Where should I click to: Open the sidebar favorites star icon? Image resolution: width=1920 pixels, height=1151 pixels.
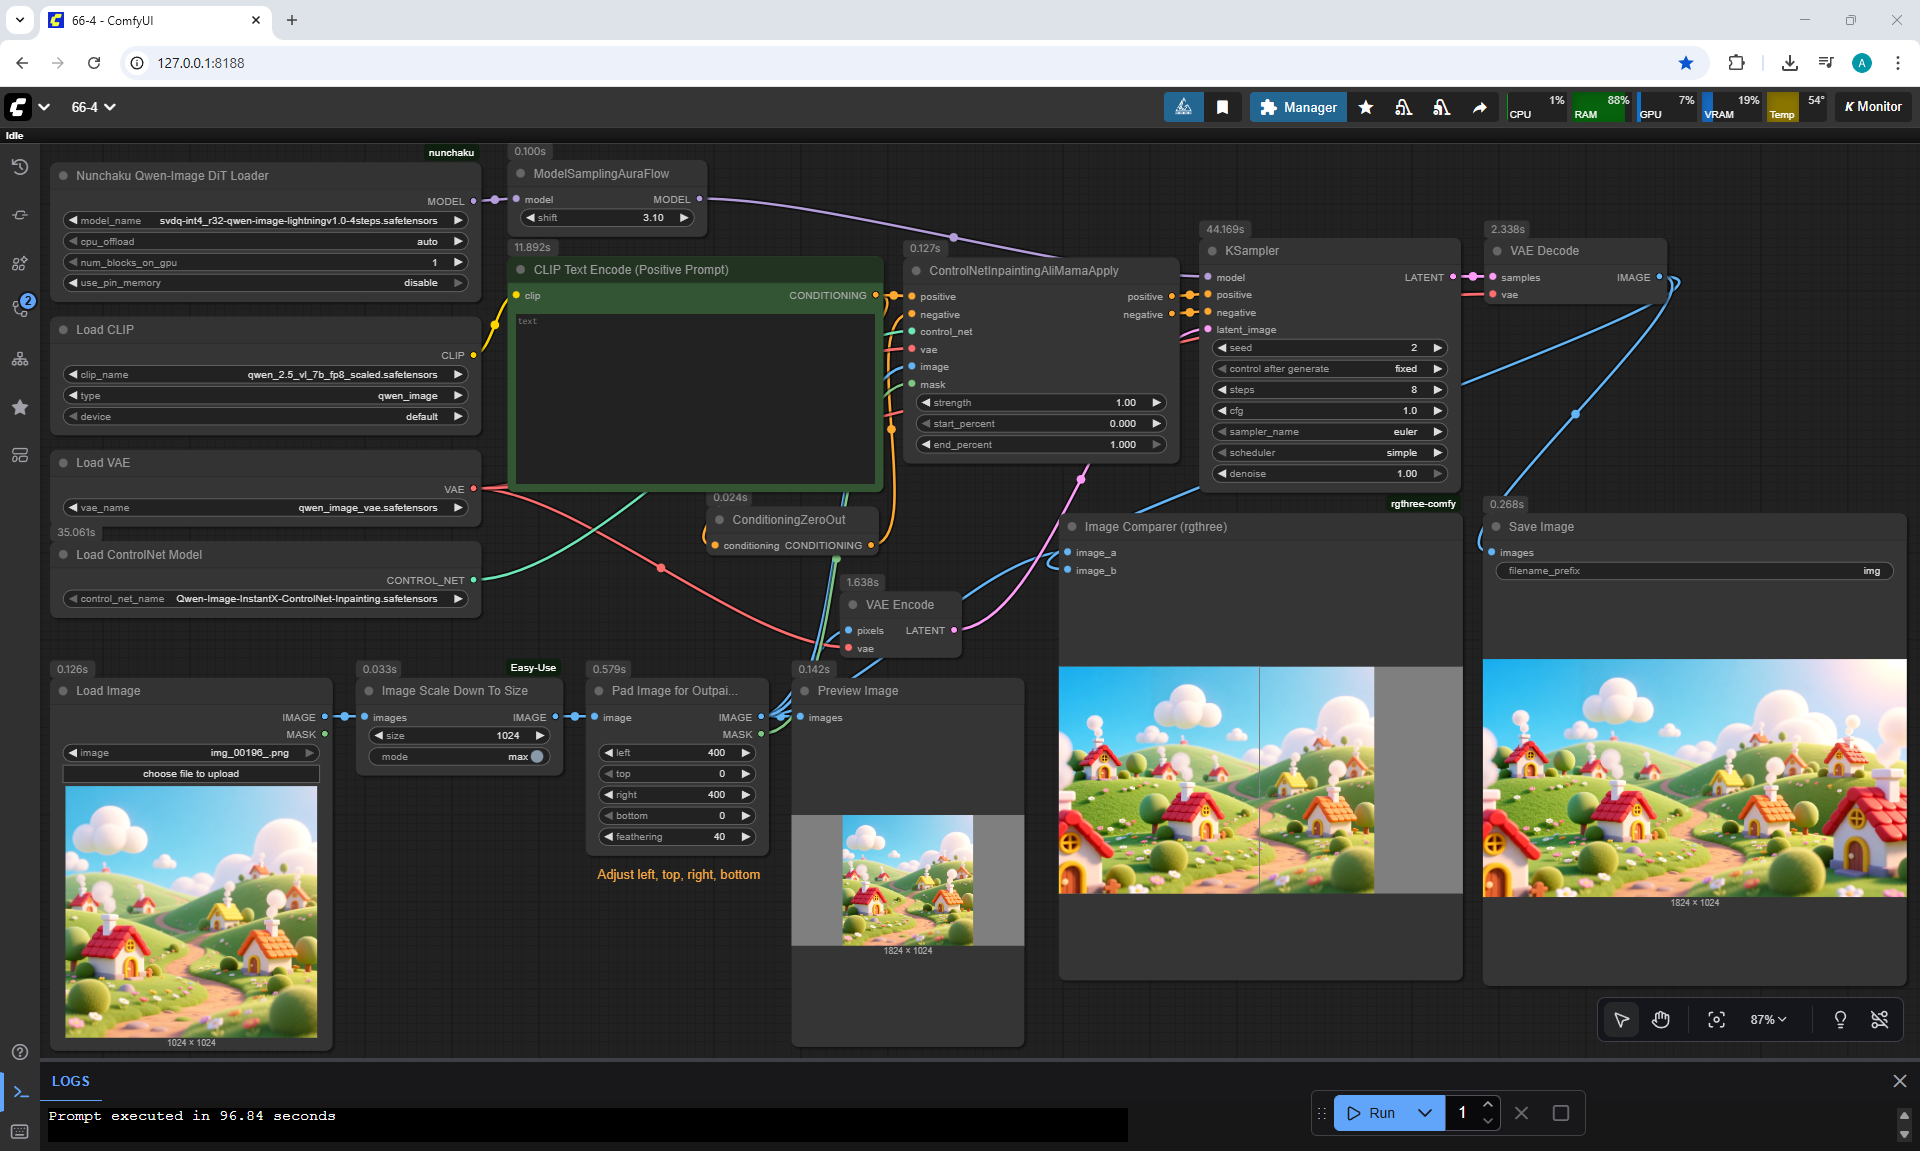tap(20, 407)
